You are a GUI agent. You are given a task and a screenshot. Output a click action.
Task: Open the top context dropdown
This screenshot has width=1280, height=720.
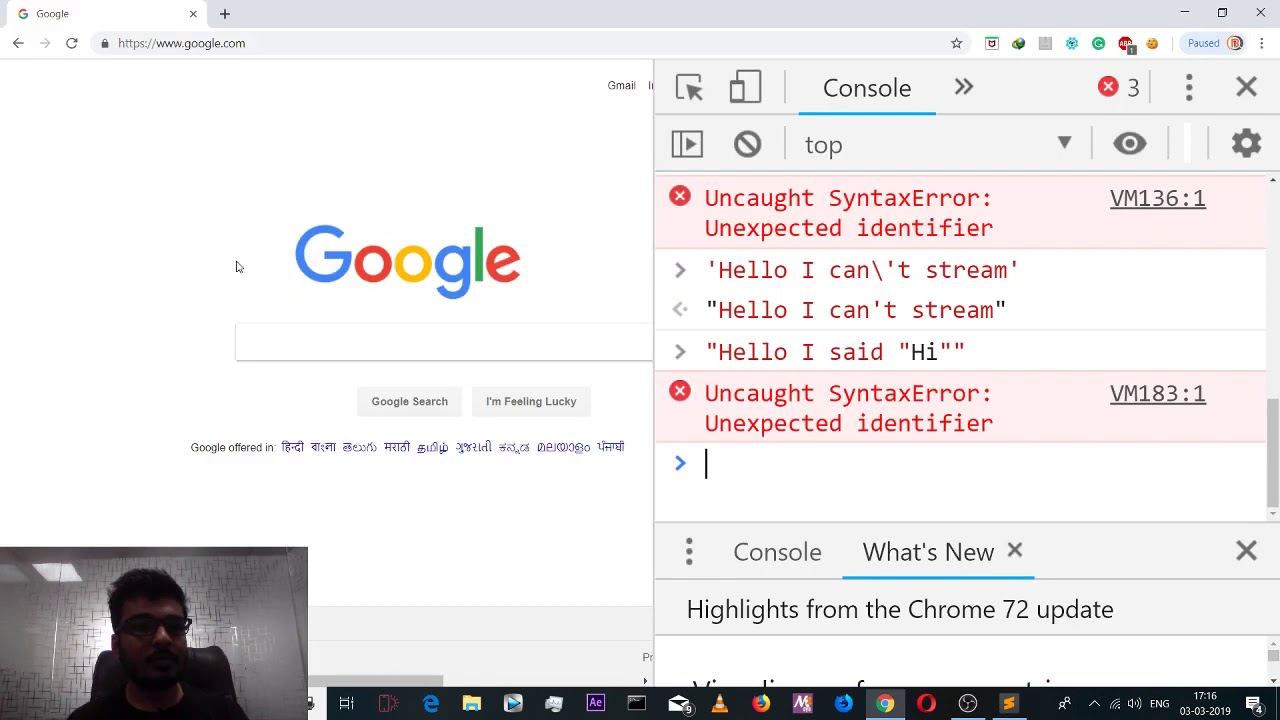936,144
